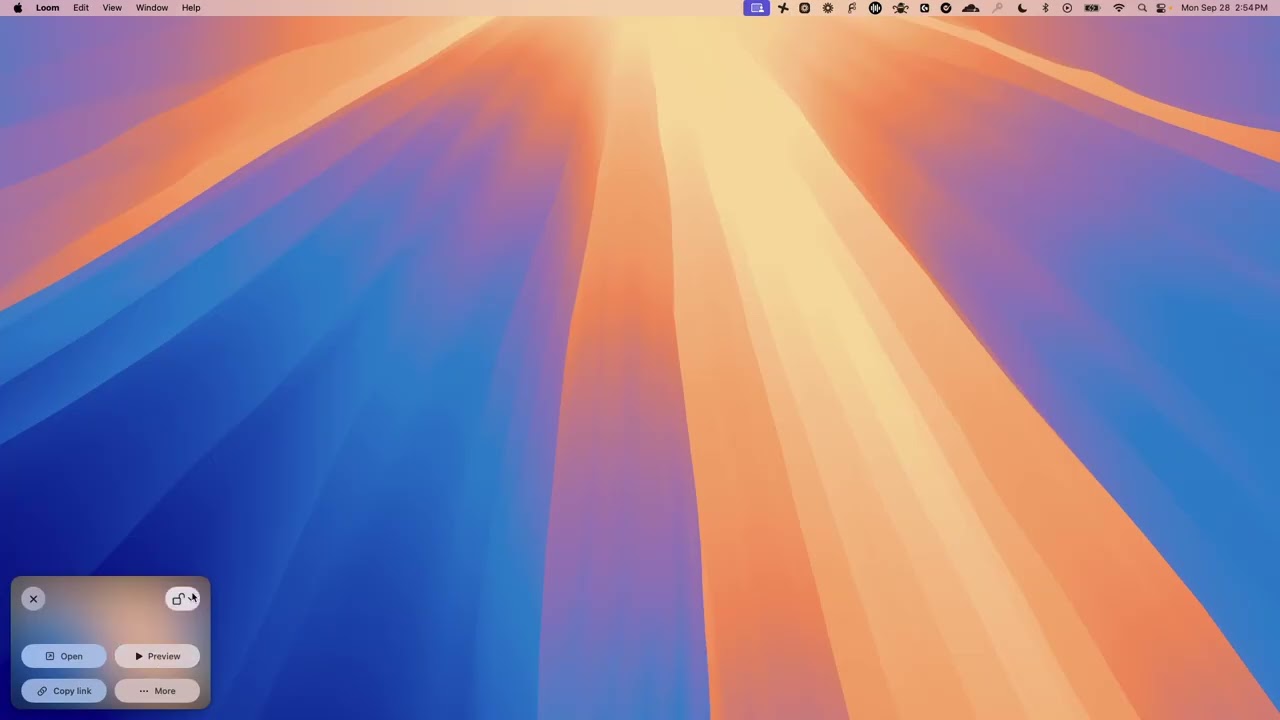Click the bug icon in menu bar
Screen dimensions: 1280x720
900,8
